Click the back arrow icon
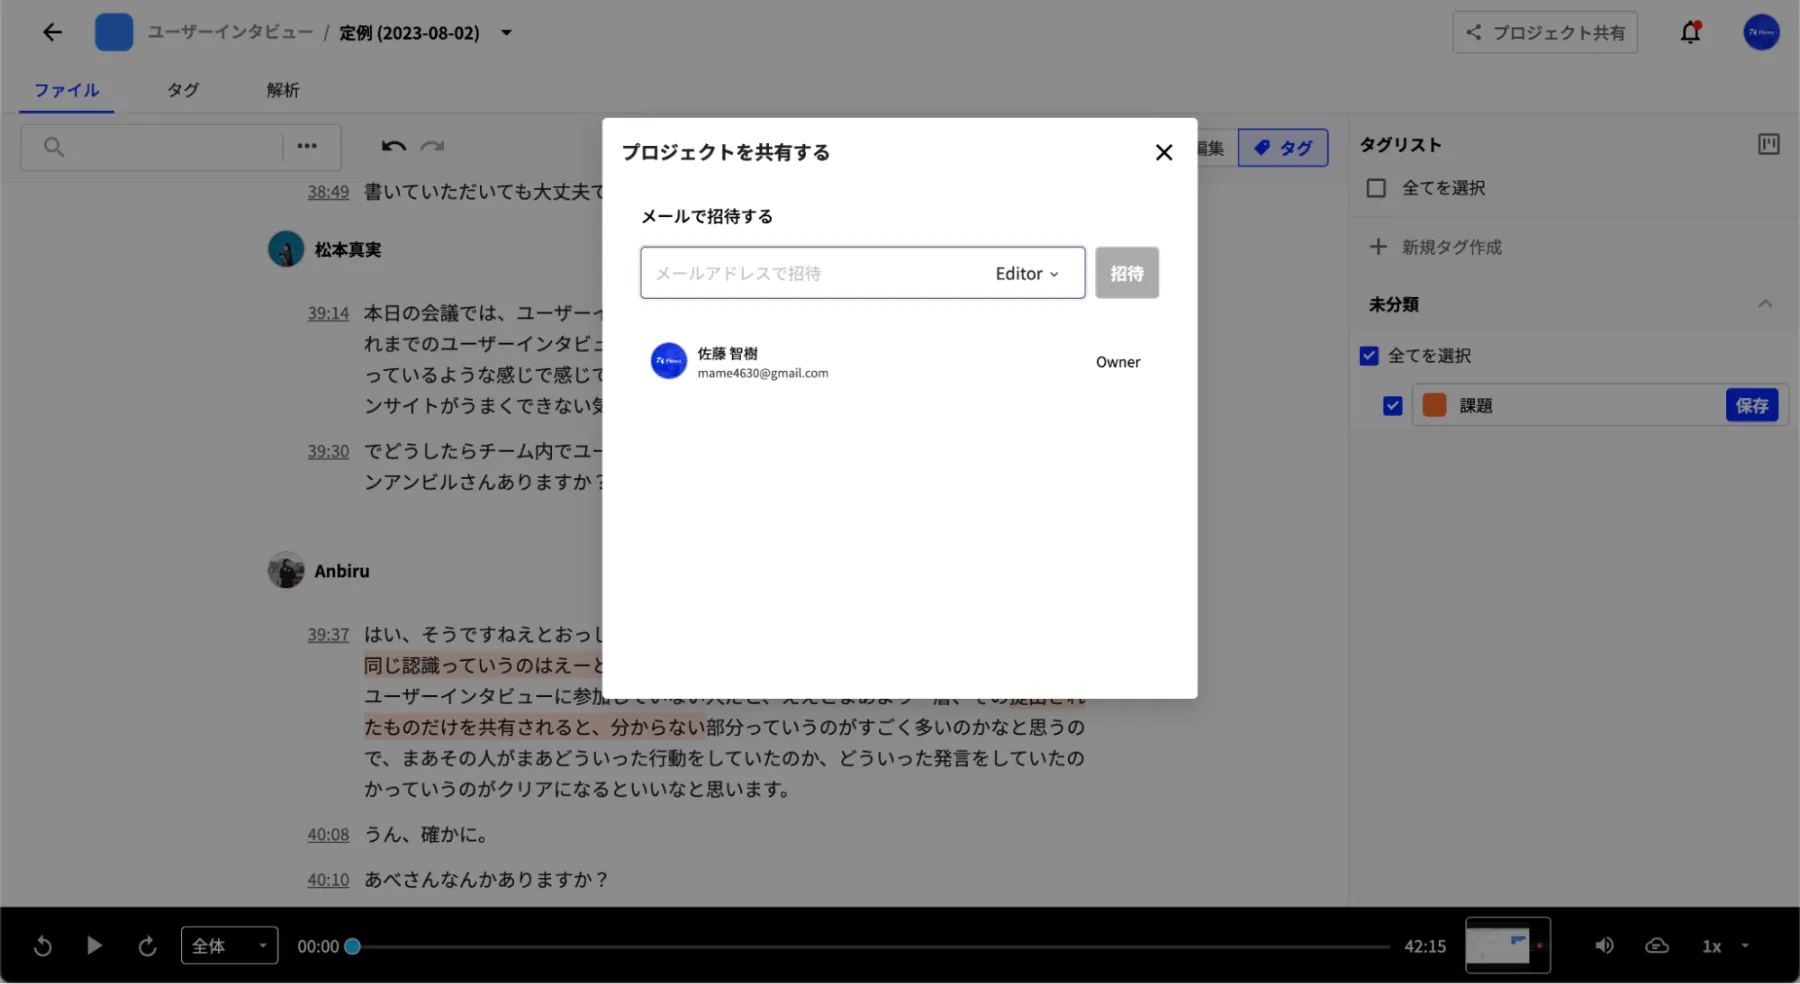Viewport: 1800px width, 984px height. pos(52,33)
